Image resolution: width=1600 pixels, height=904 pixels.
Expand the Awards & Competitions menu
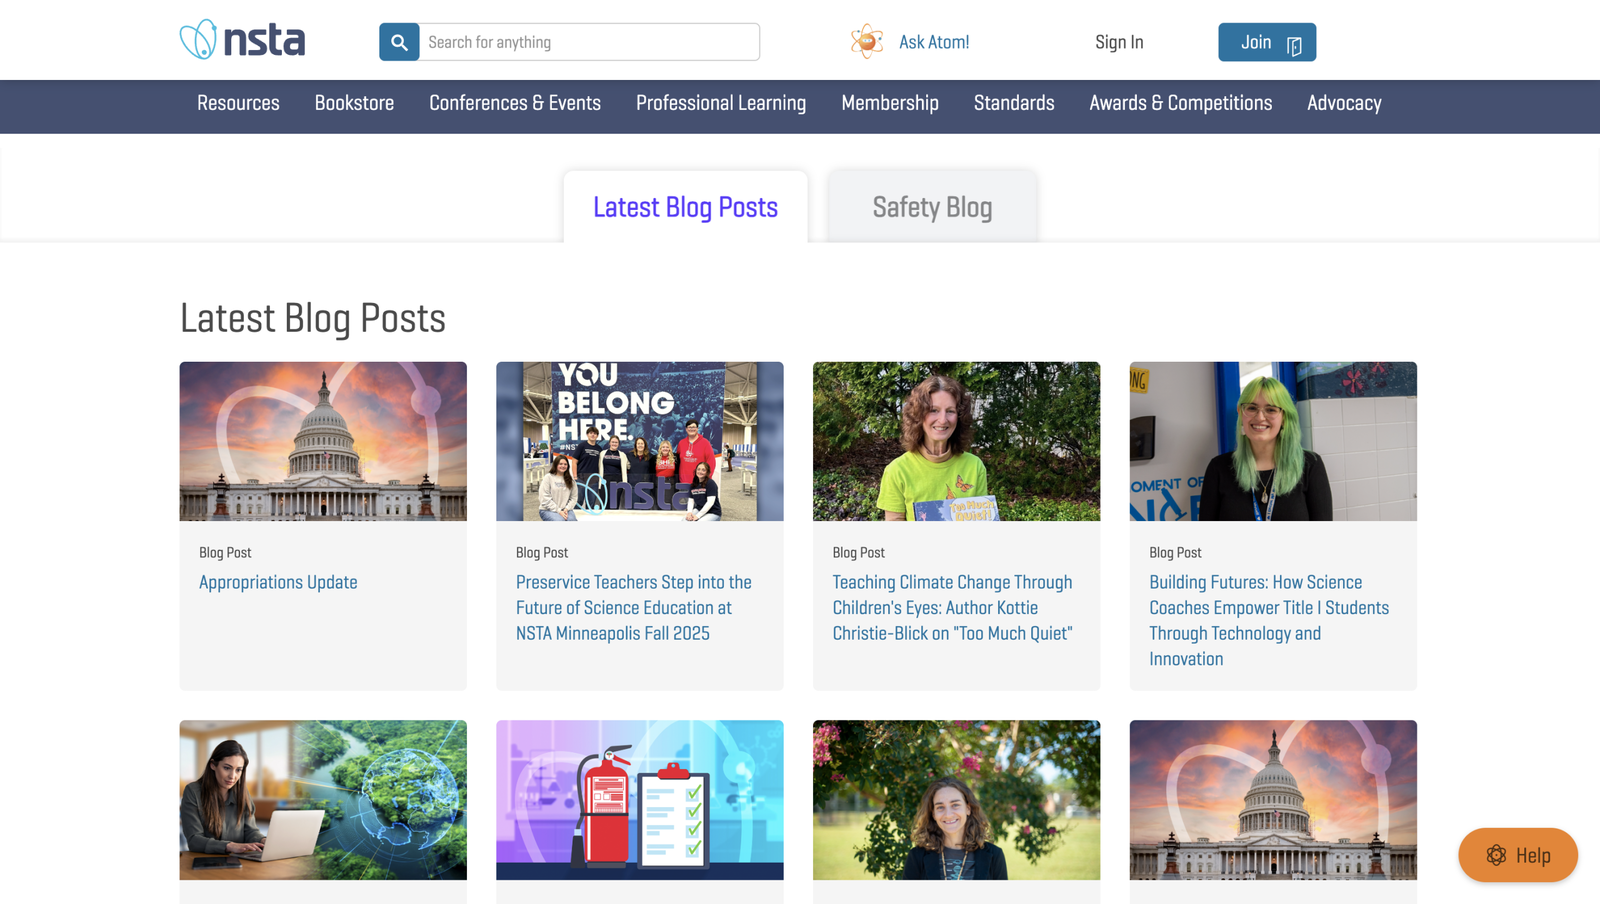pyautogui.click(x=1180, y=103)
